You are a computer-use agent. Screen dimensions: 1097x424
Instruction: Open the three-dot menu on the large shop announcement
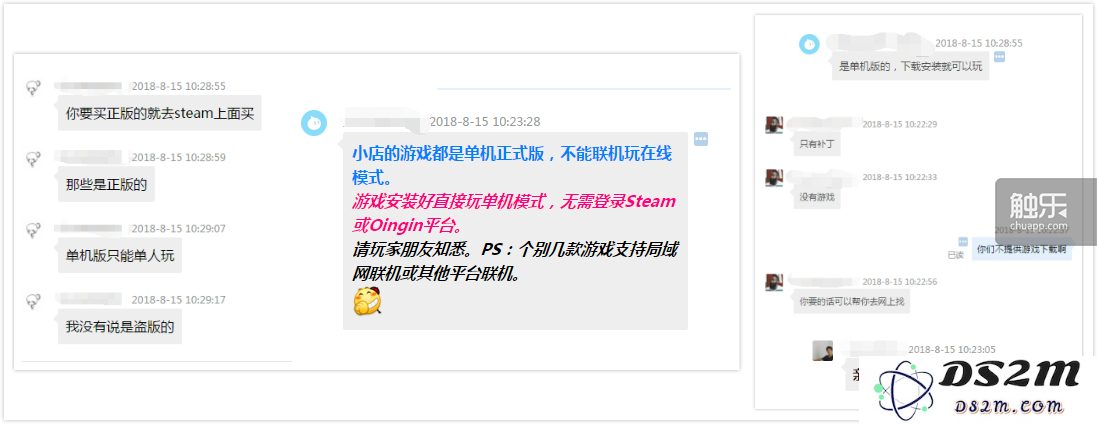tap(701, 139)
